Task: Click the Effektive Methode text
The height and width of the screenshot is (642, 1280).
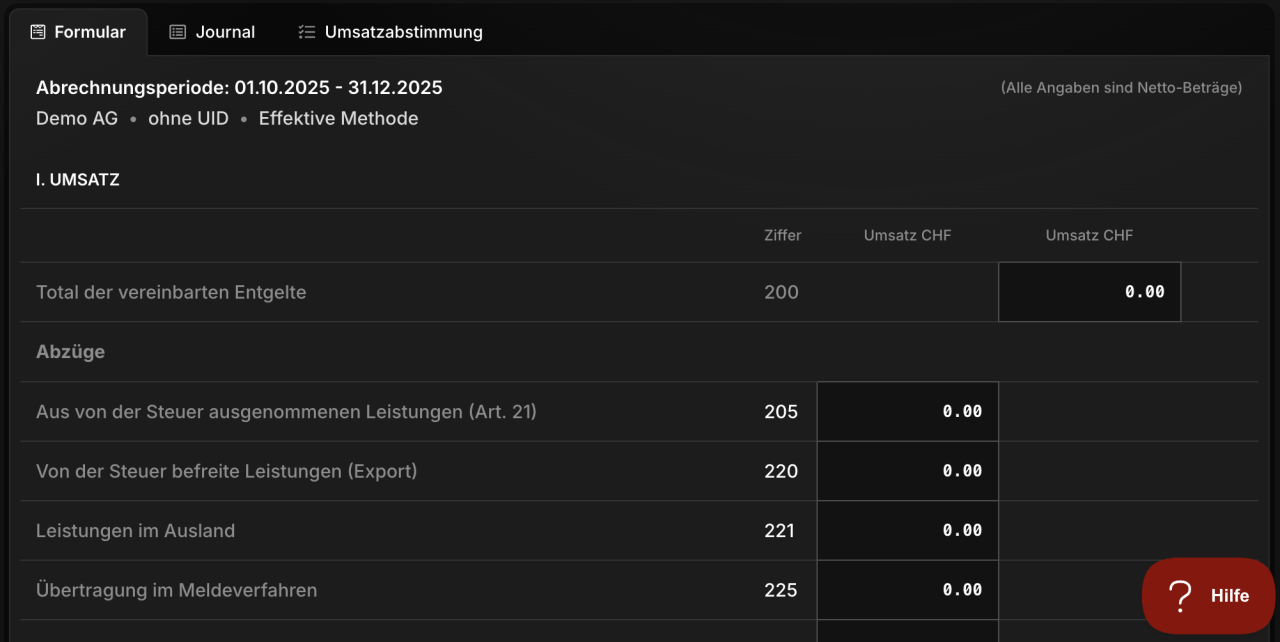Action: pos(338,119)
